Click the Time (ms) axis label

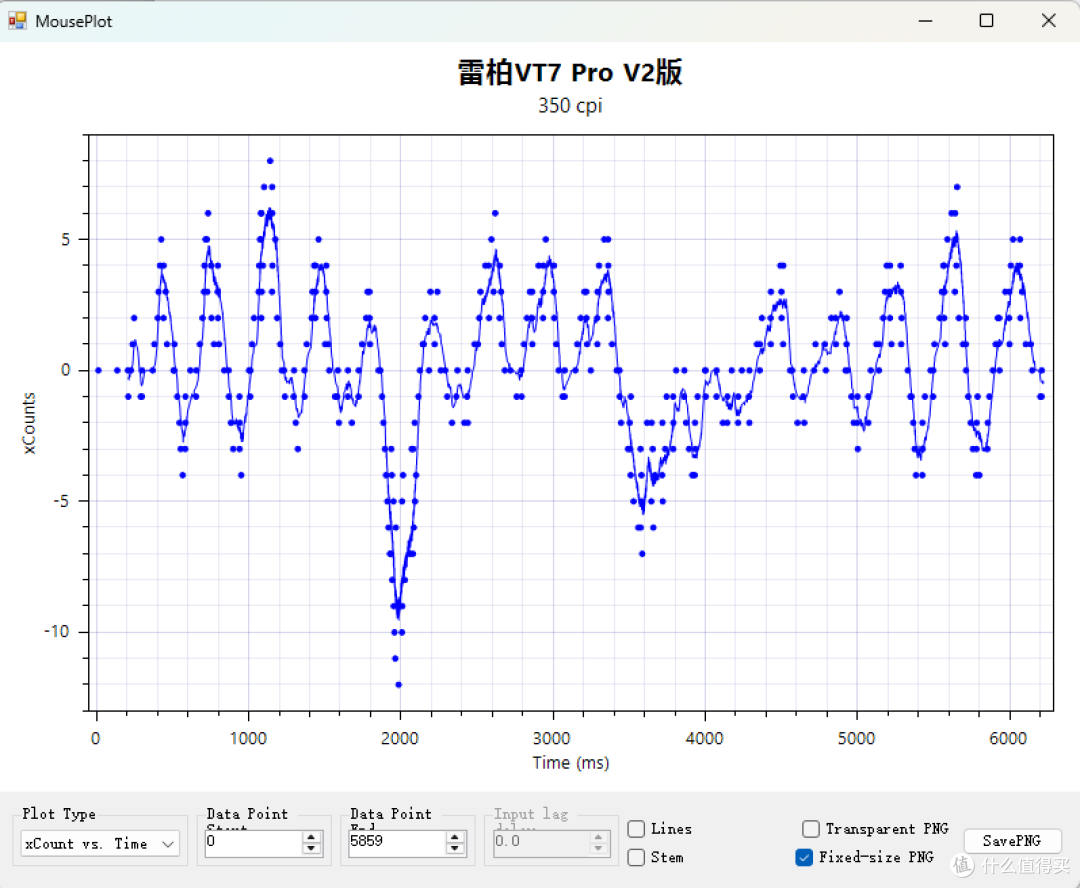[570, 763]
